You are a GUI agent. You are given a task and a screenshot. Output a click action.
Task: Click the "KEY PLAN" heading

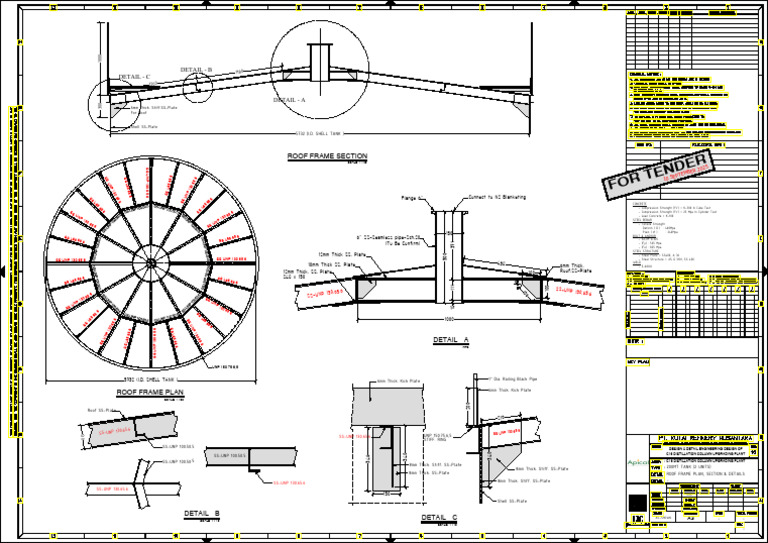click(x=638, y=362)
